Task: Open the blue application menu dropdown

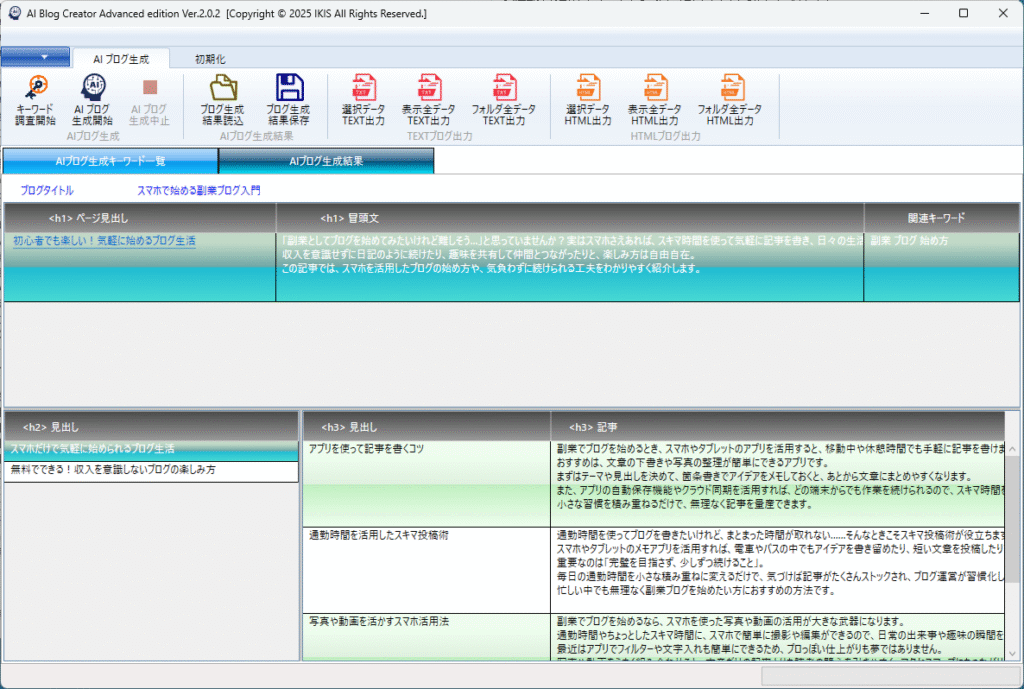Action: [35, 57]
